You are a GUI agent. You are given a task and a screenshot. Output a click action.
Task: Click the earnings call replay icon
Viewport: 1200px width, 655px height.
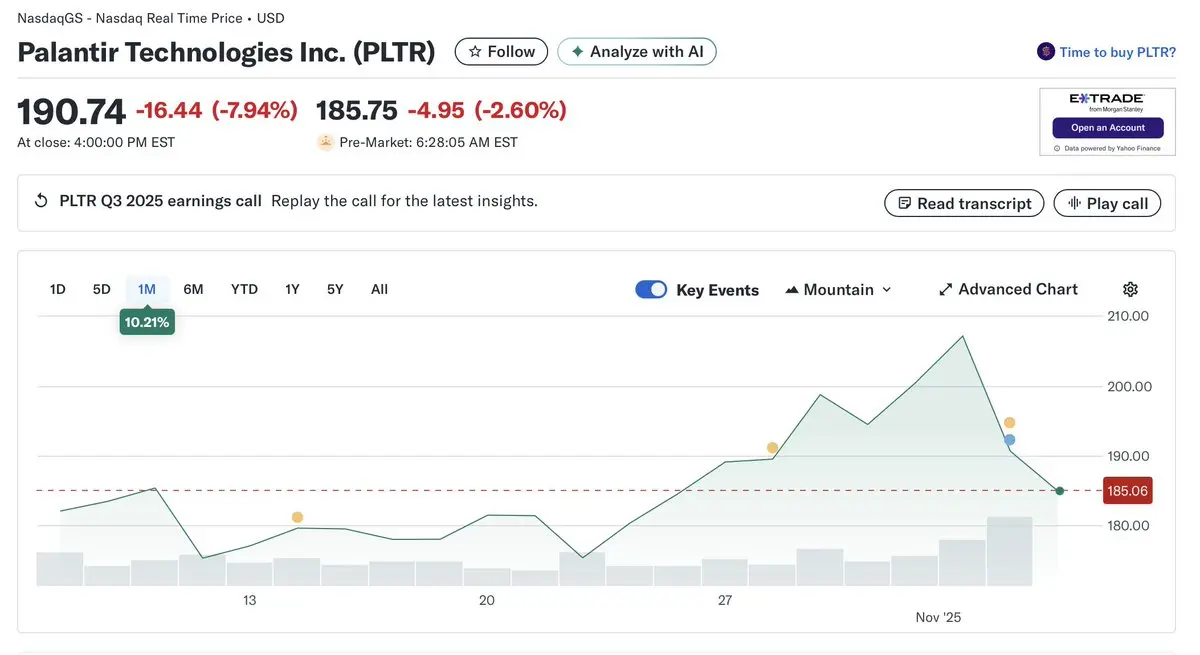(41, 201)
